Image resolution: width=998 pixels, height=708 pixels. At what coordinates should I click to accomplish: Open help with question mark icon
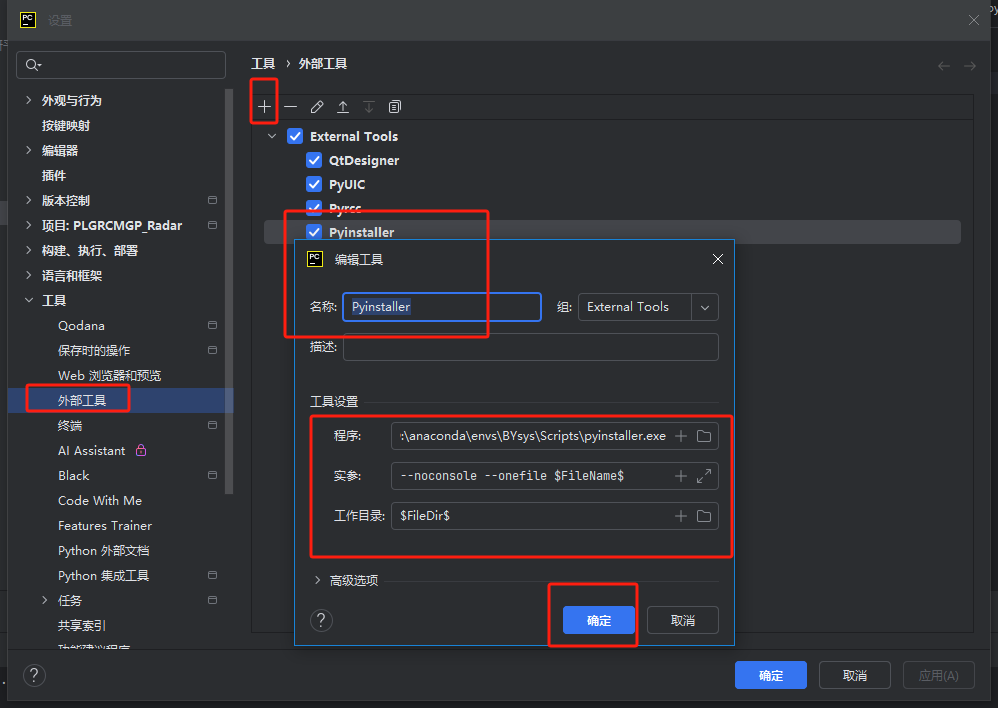click(x=320, y=620)
